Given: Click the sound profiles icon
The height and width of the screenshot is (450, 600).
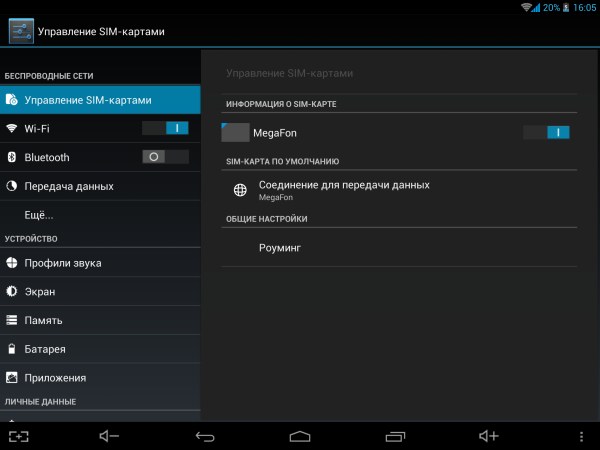Looking at the screenshot, I should [x=11, y=262].
